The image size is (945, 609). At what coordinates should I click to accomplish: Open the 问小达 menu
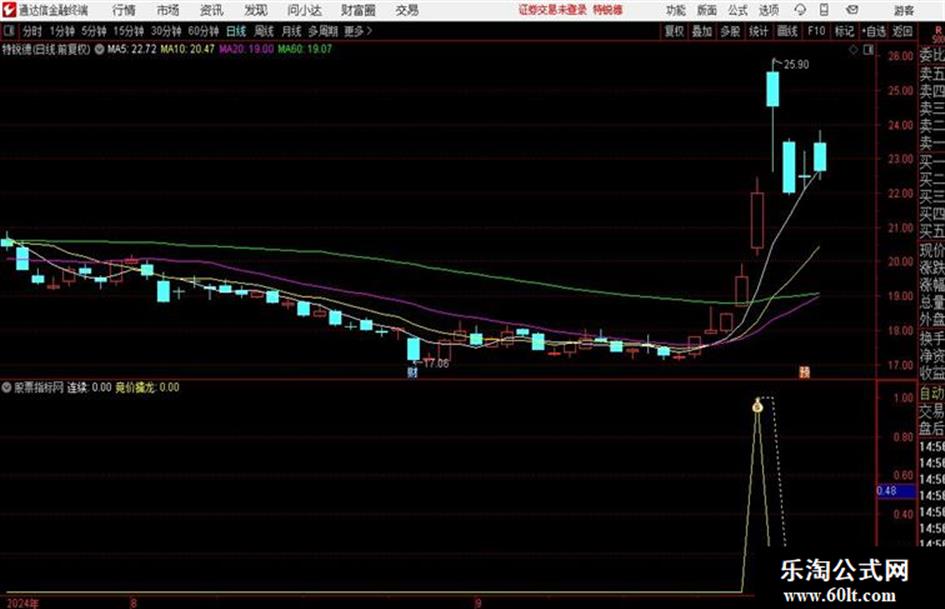[304, 10]
